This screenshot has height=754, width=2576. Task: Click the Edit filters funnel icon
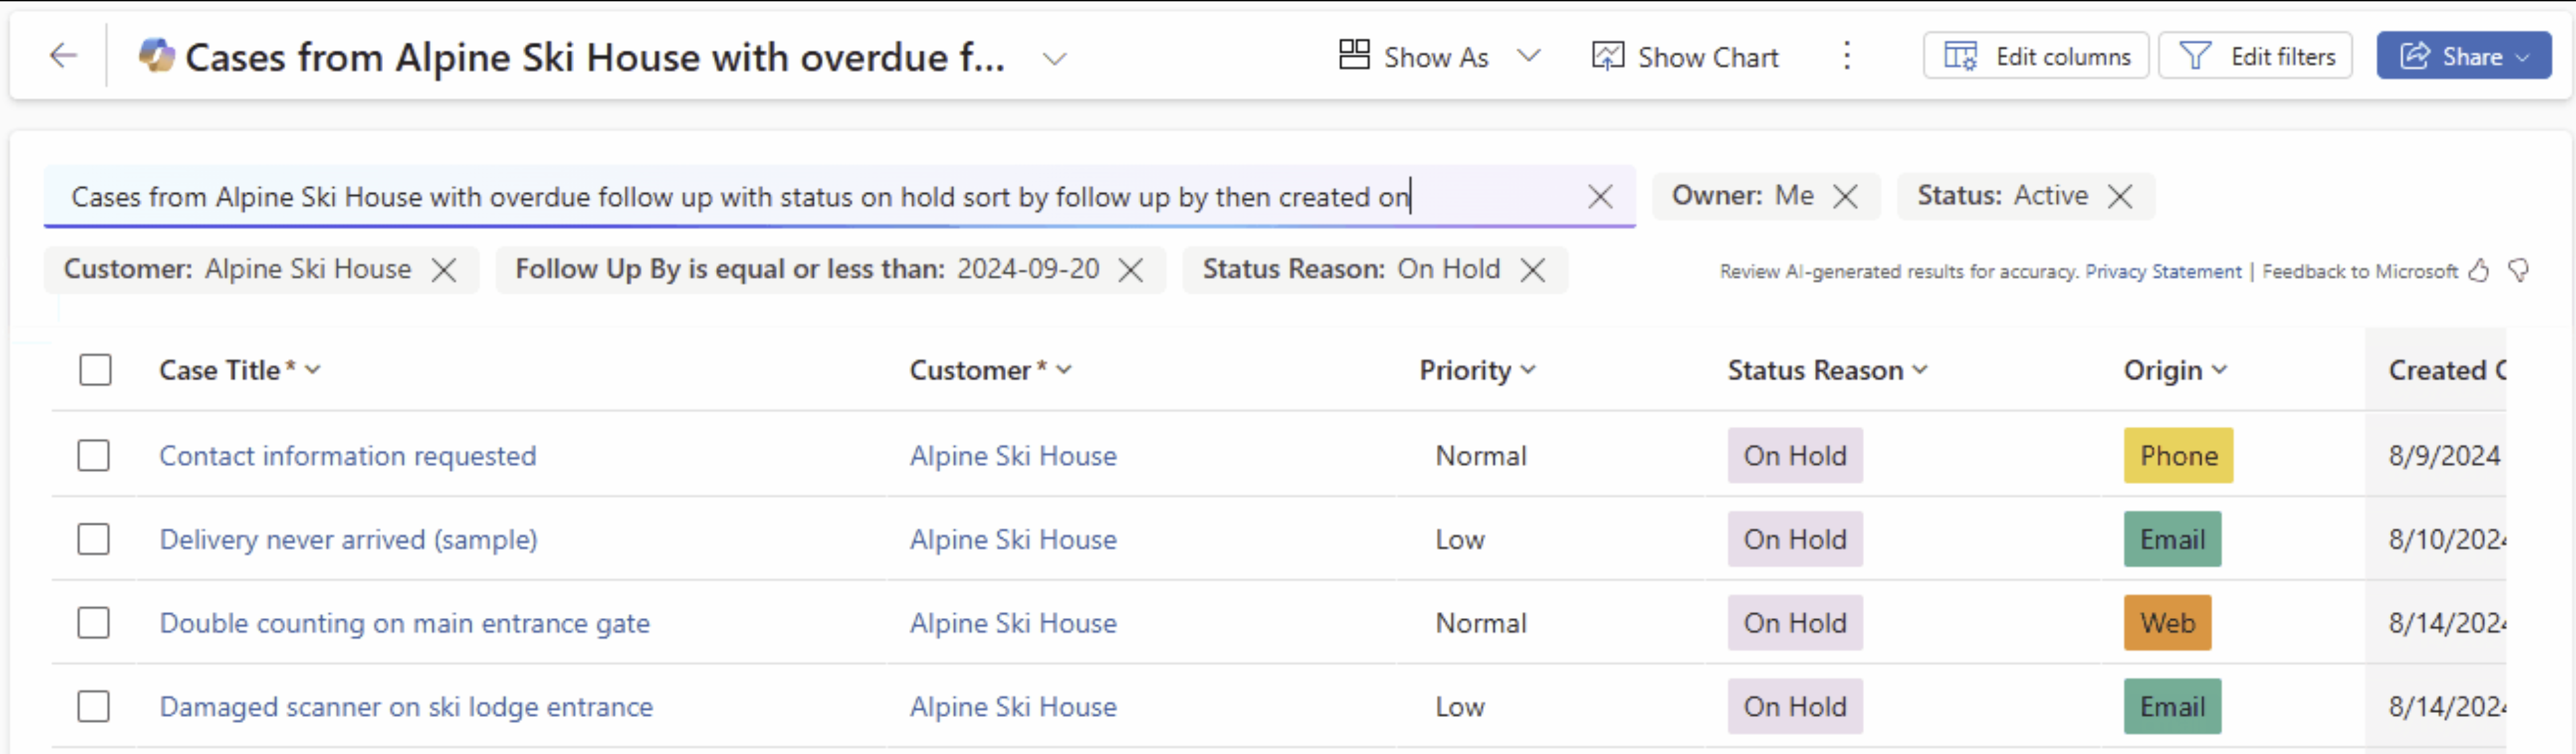2195,56
